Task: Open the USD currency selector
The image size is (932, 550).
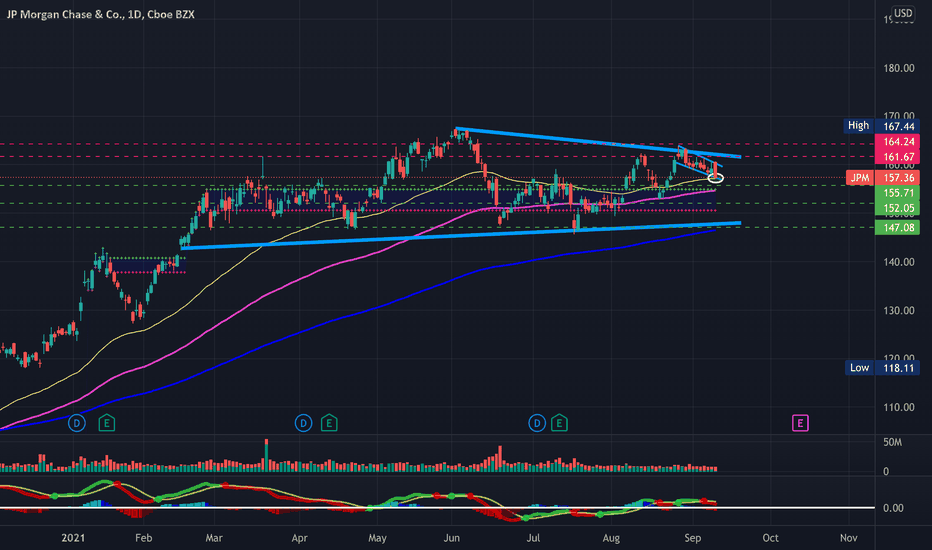Action: click(x=903, y=13)
